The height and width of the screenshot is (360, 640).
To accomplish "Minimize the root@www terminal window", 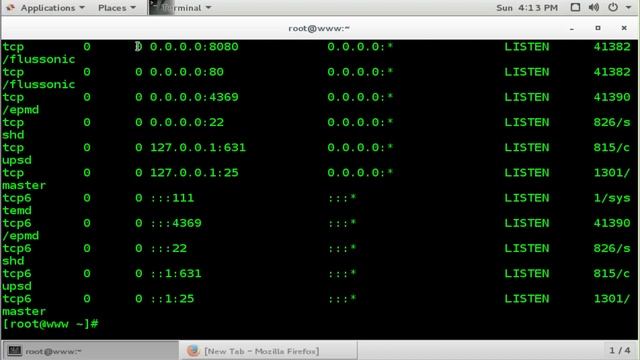I will pyautogui.click(x=572, y=28).
